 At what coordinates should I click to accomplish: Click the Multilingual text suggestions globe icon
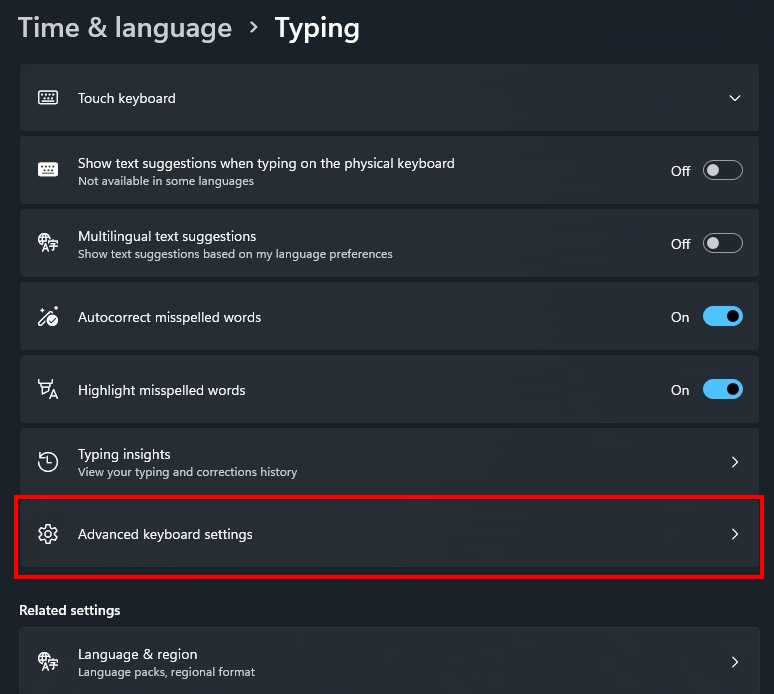coord(48,243)
